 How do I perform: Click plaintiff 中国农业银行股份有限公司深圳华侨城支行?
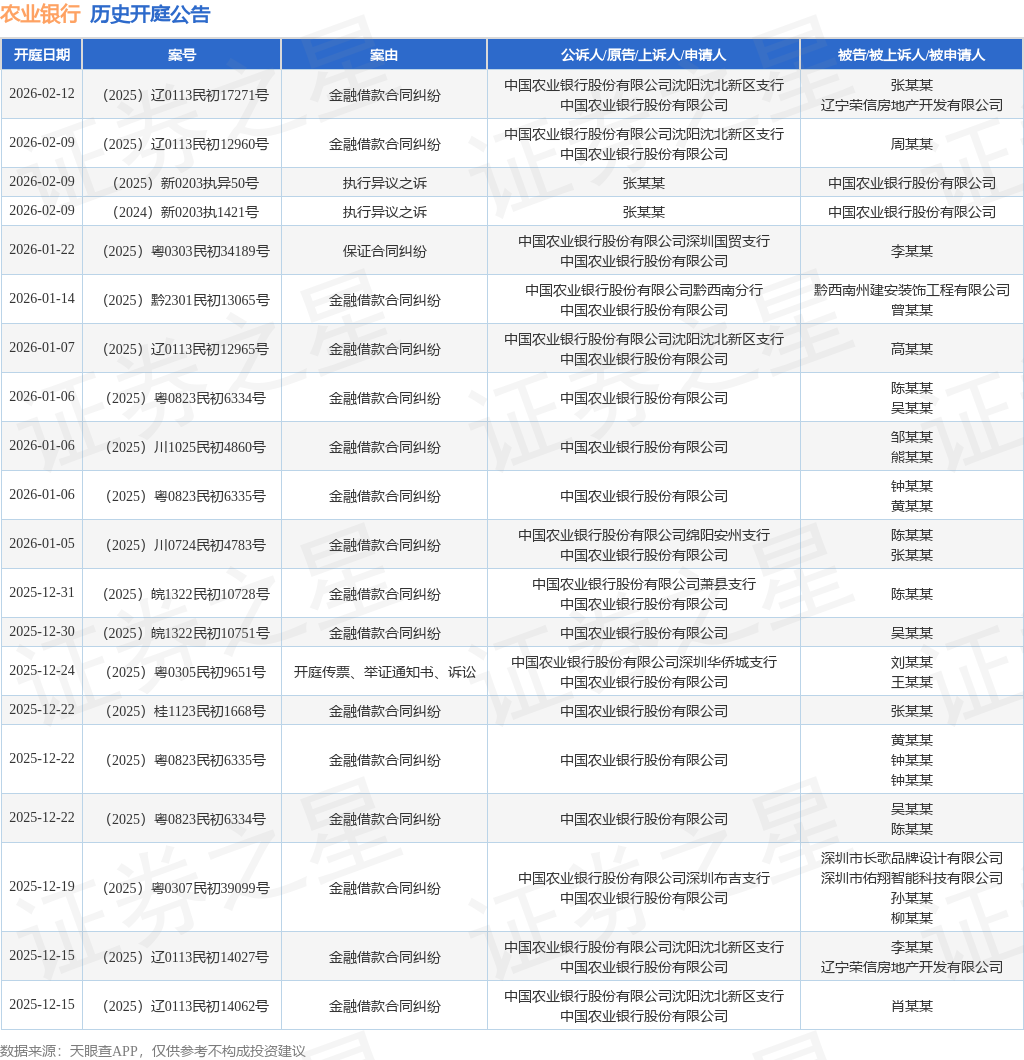(643, 662)
